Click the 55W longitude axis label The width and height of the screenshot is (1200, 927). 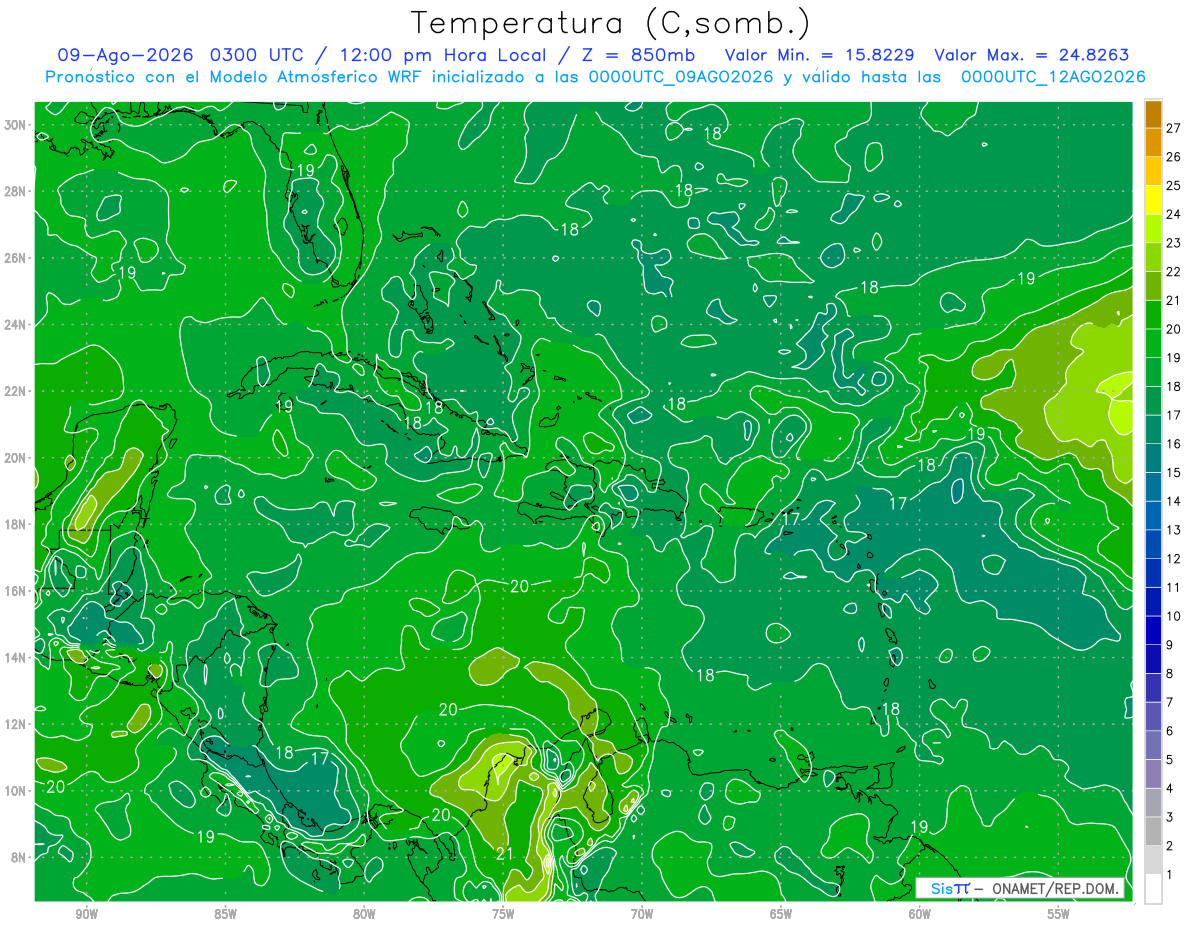[1059, 914]
